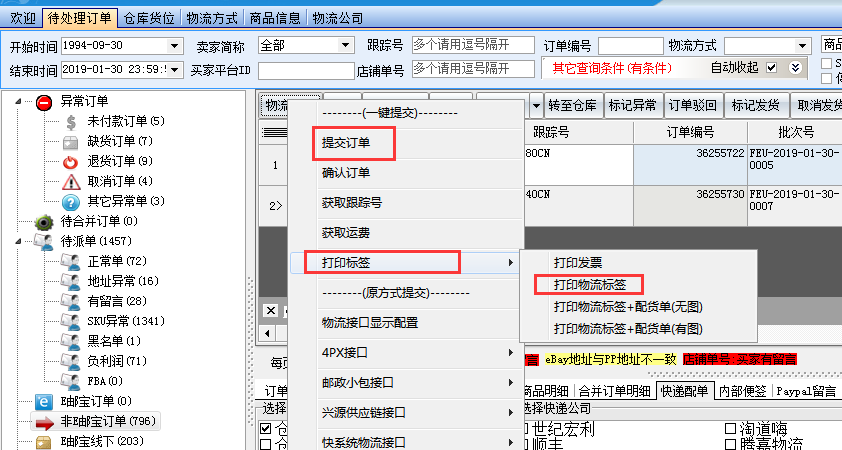Click the red arrow icon beside 非E邮宝订单
The height and width of the screenshot is (450, 842).
coord(44,422)
